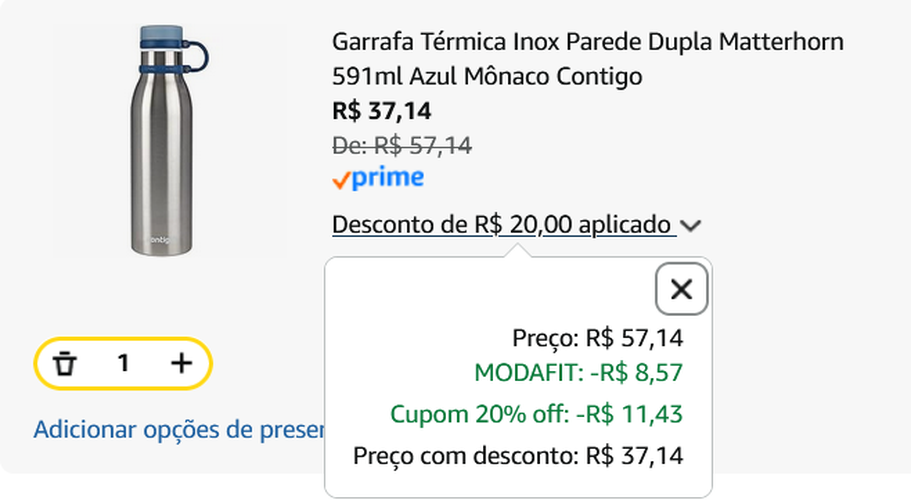The width and height of the screenshot is (911, 500).
Task: Delete the item with the trash icon
Action: click(x=66, y=363)
